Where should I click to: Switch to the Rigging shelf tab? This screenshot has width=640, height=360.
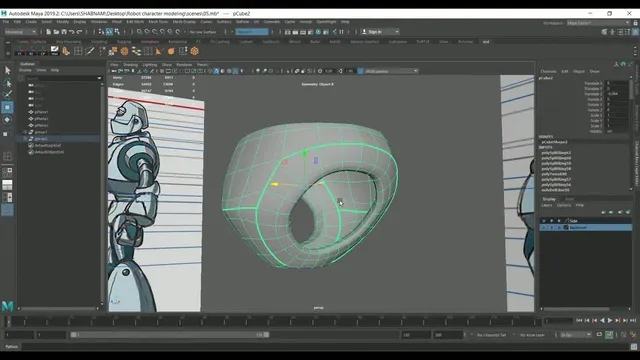click(124, 42)
